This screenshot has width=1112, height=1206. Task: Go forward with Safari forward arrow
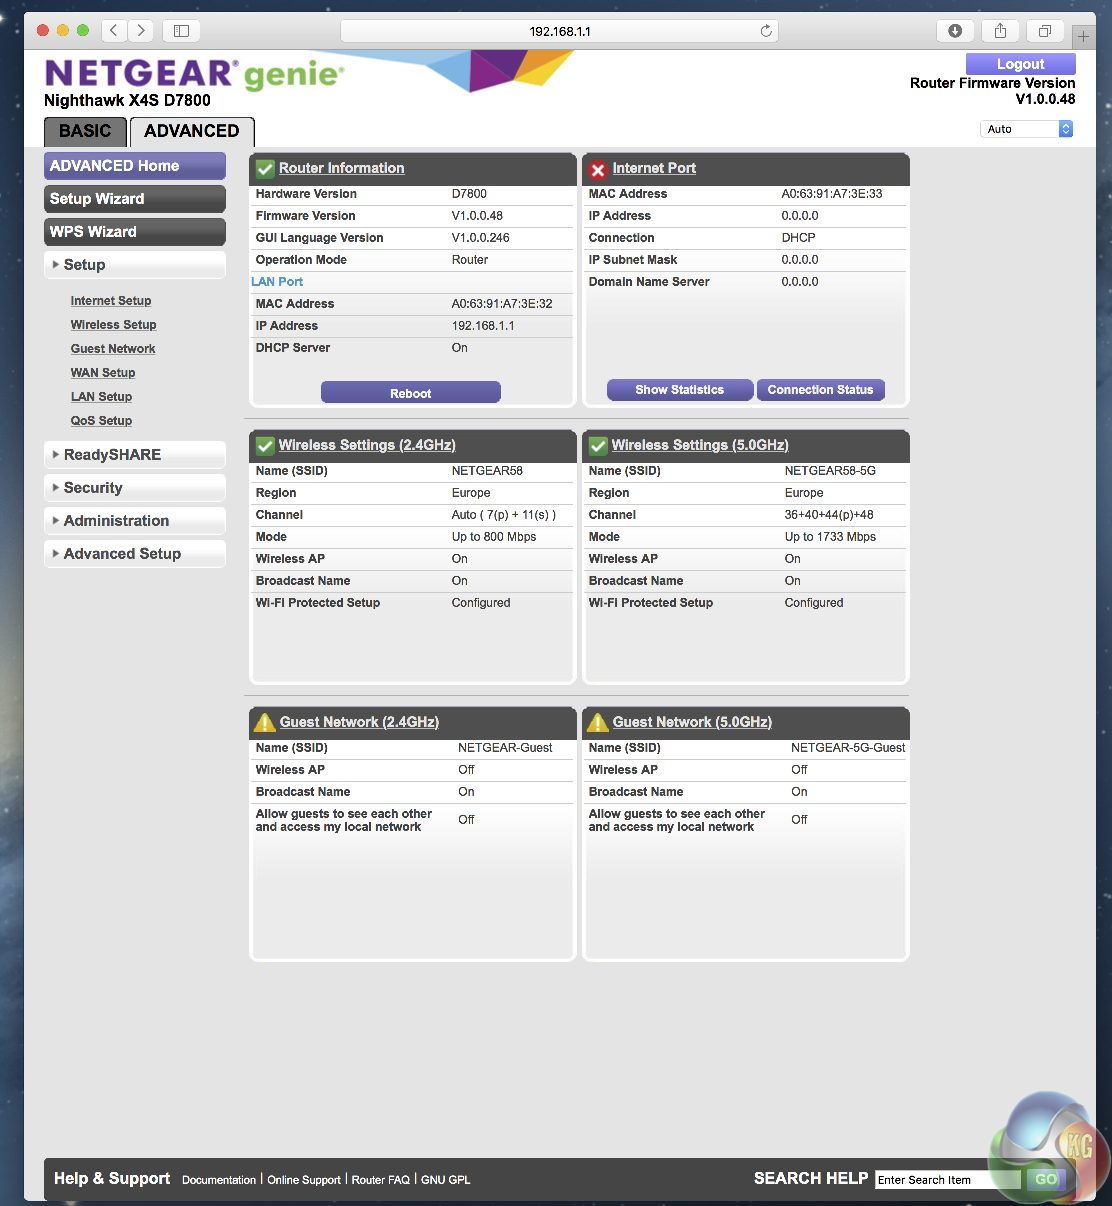click(141, 31)
